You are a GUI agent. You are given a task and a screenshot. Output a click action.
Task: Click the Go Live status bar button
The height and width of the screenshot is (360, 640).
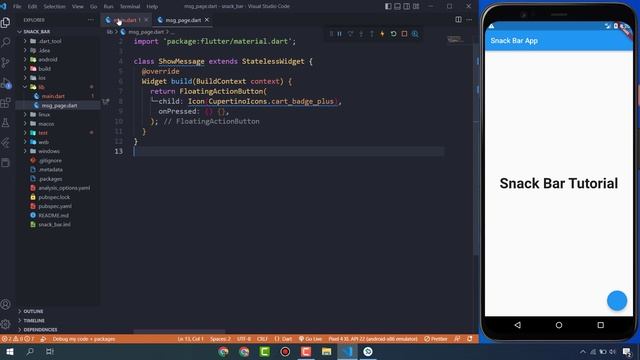click(310, 339)
